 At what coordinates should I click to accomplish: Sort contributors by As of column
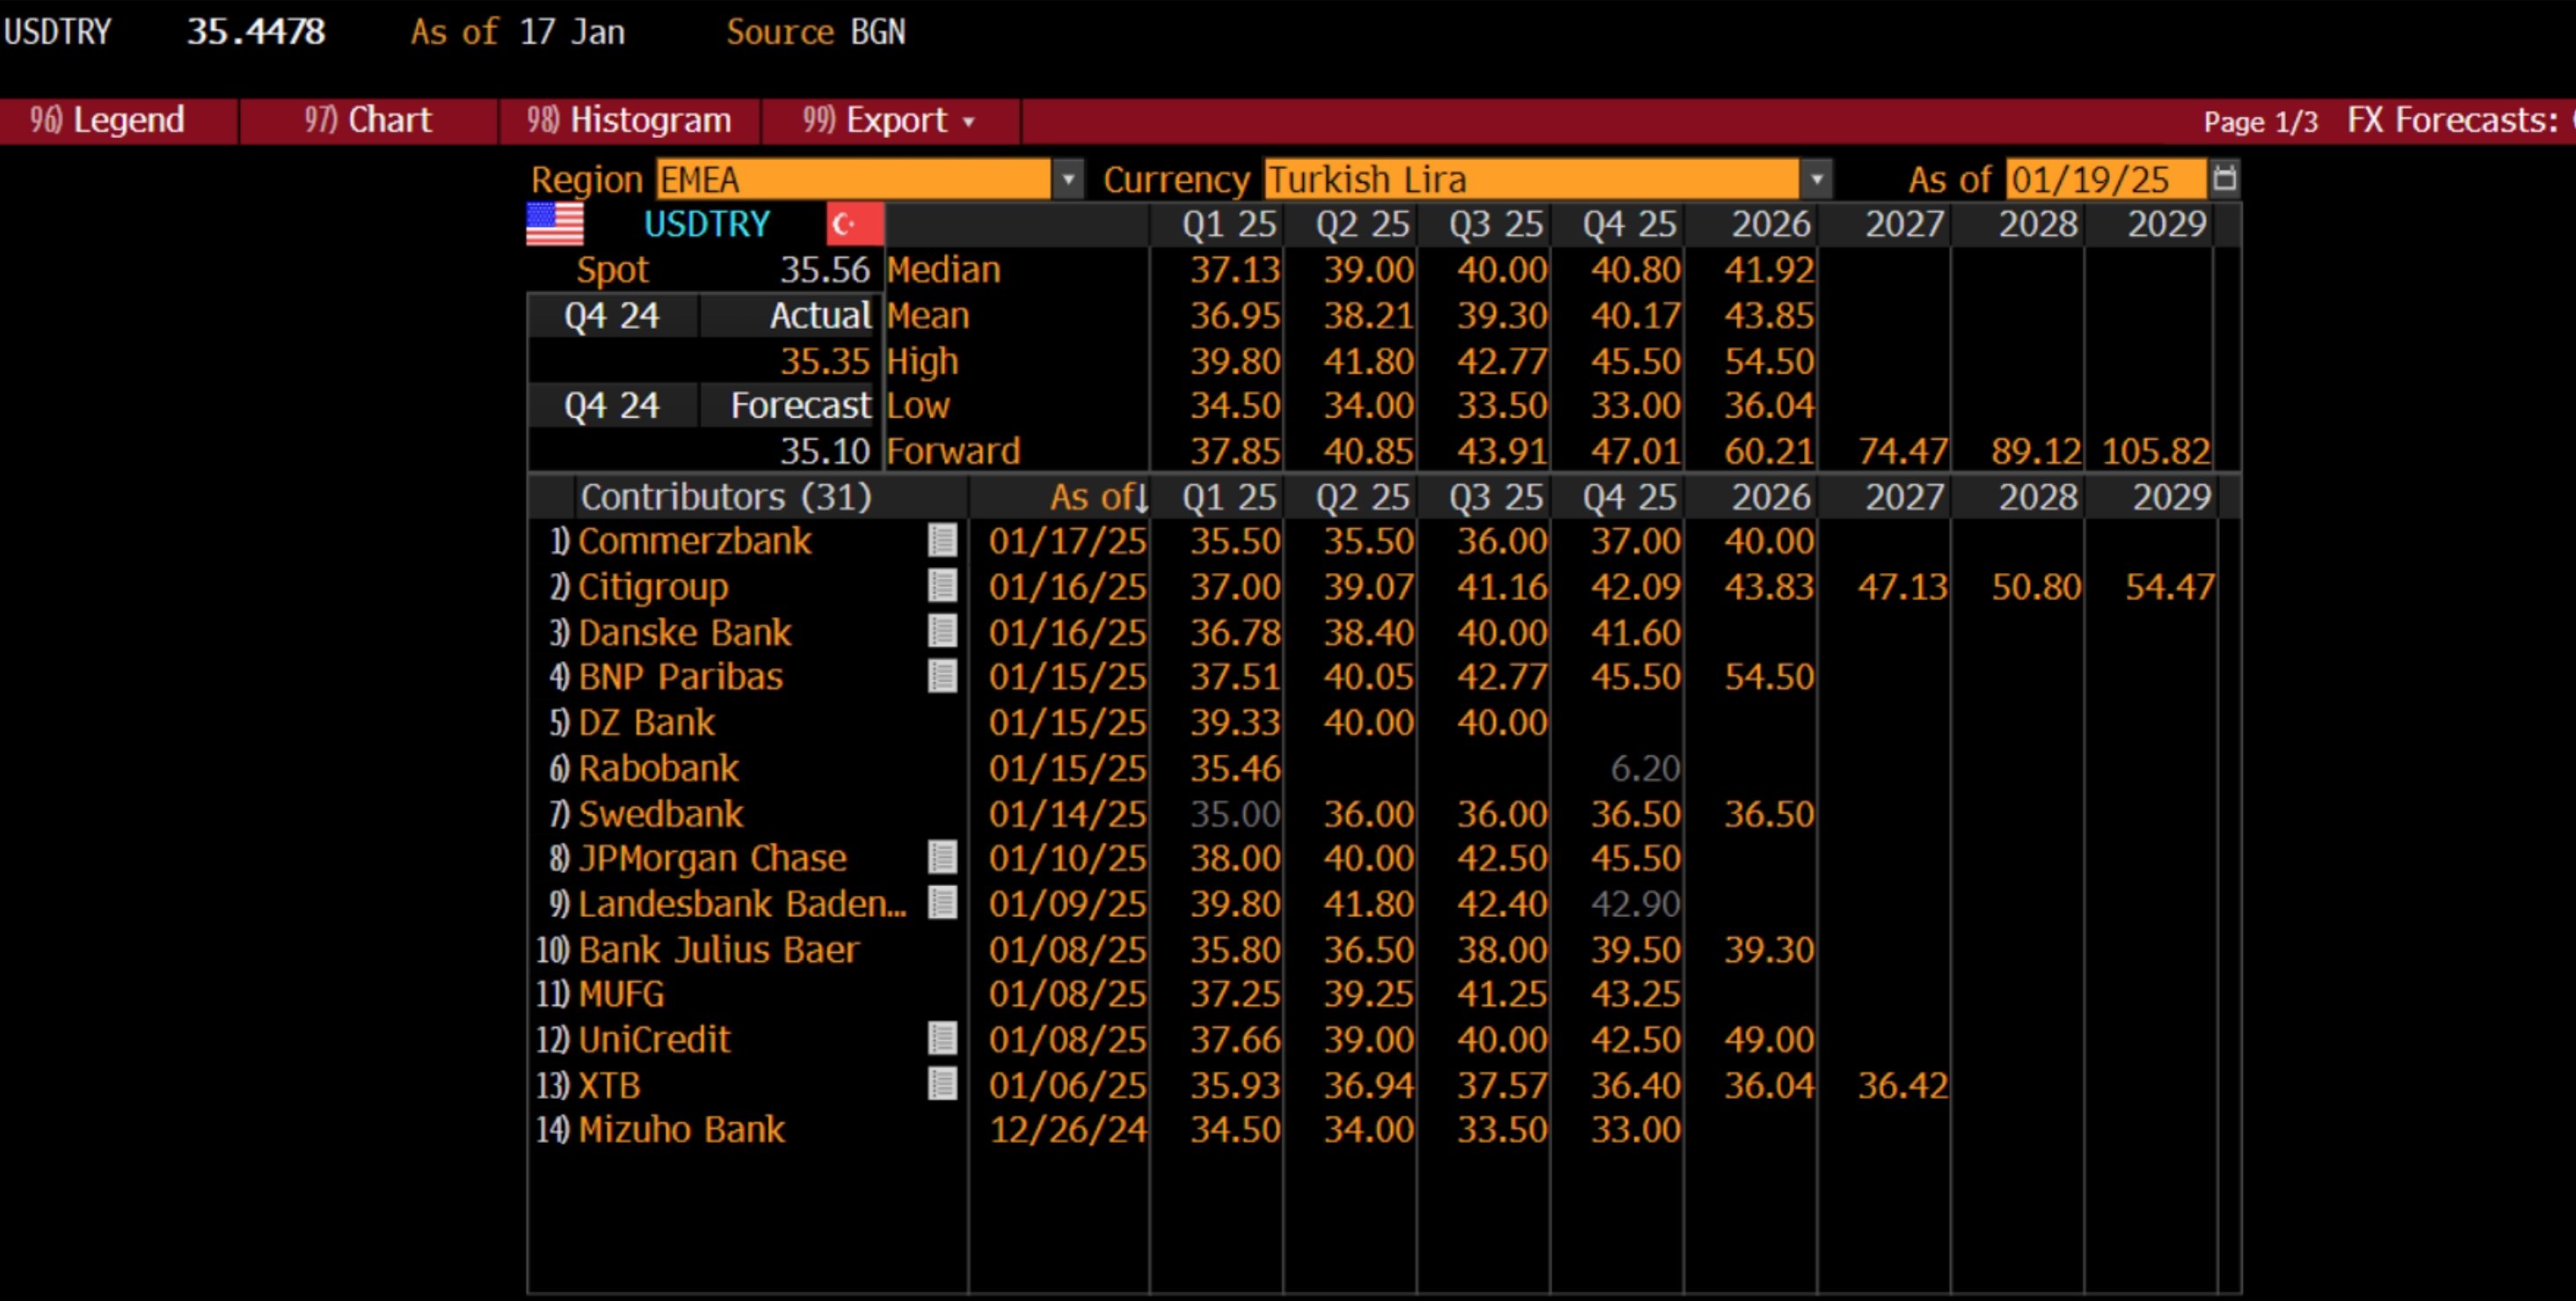tap(1095, 497)
